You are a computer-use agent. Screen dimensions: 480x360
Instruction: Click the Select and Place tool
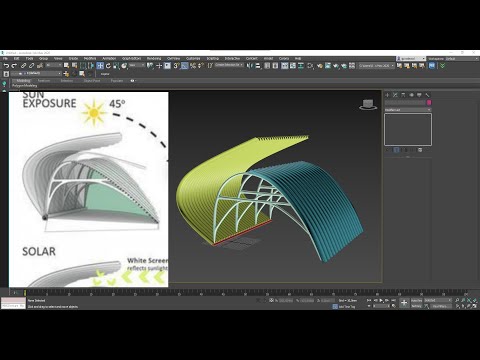click(124, 66)
